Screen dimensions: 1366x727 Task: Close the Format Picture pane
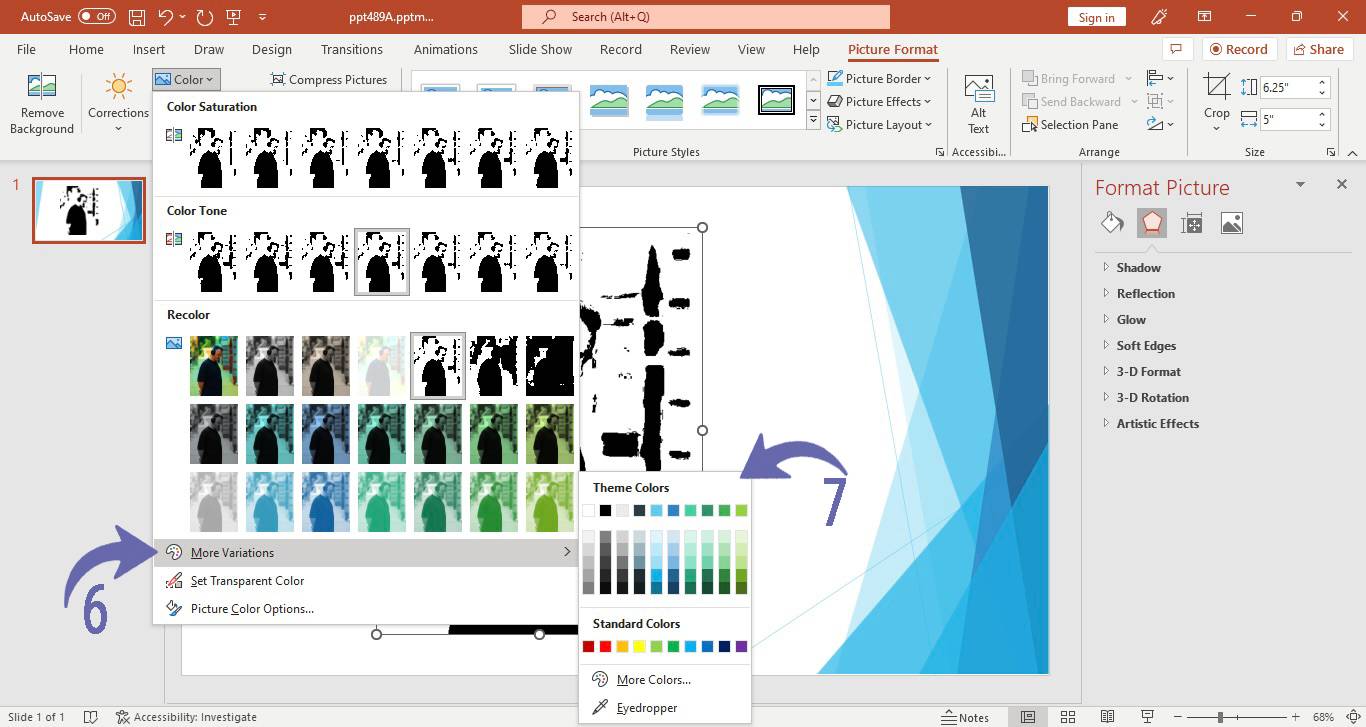[1342, 184]
